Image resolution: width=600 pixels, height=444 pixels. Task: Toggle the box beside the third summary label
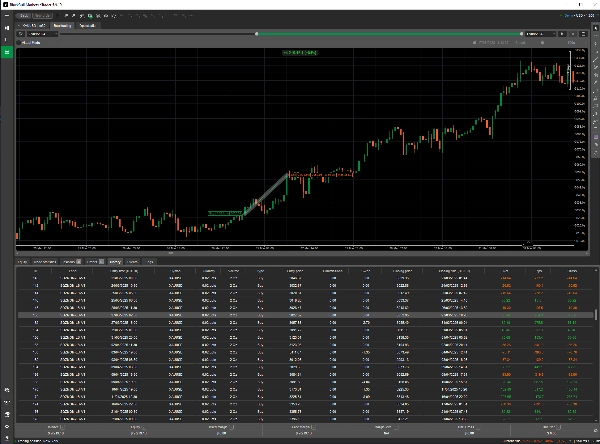[x=232, y=427]
